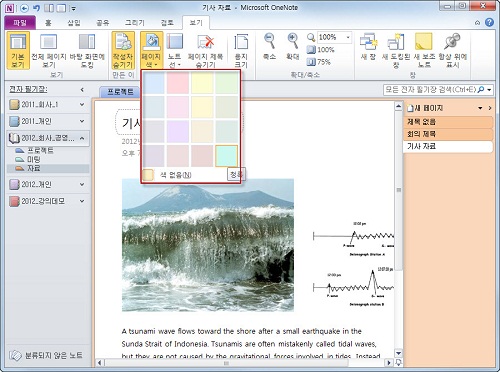Image resolution: width=500 pixels, height=372 pixels.
Task: Click the search all notebooks field
Action: 430,90
